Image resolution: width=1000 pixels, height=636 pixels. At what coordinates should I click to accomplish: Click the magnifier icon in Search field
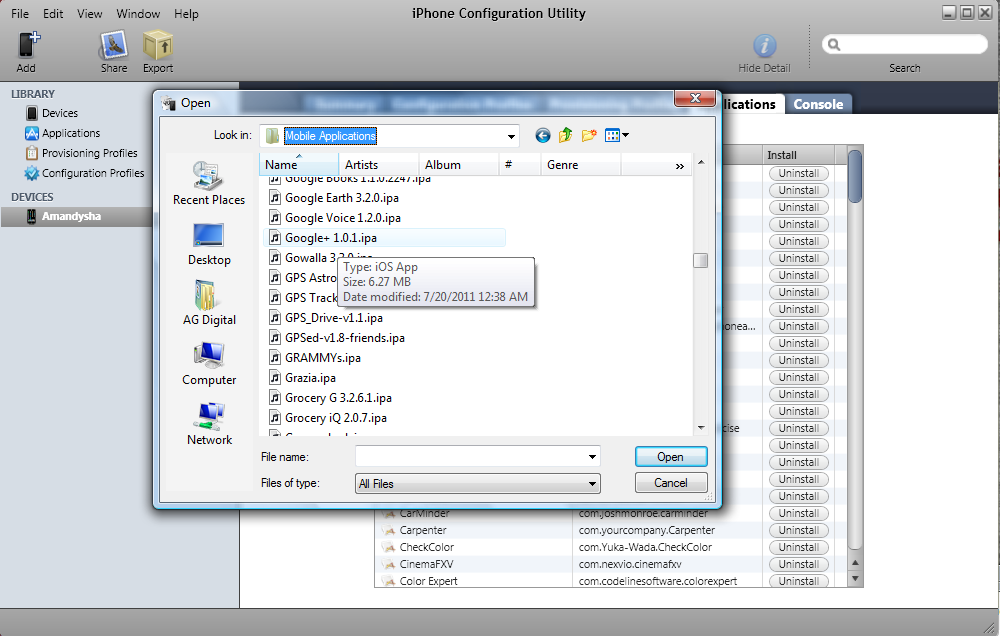(x=834, y=45)
